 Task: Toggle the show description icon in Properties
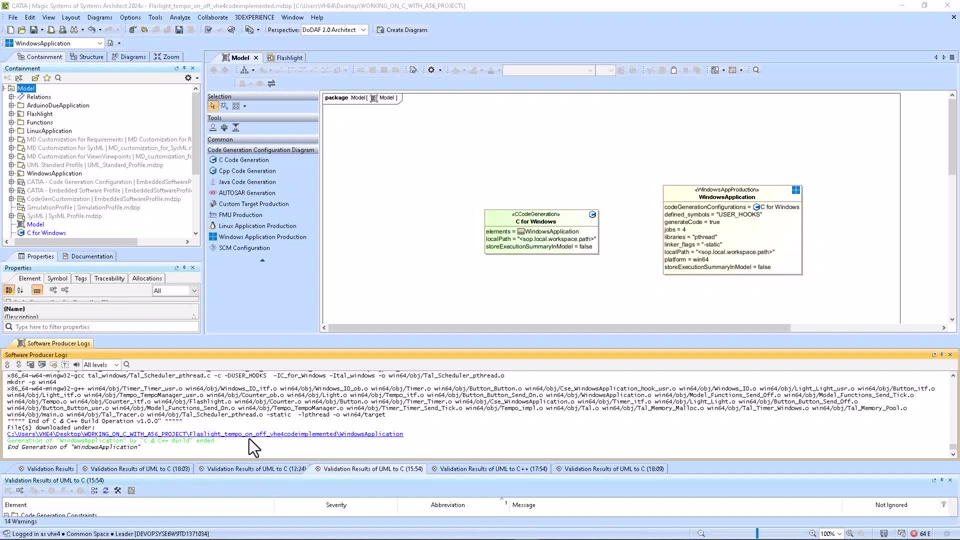click(x=37, y=290)
